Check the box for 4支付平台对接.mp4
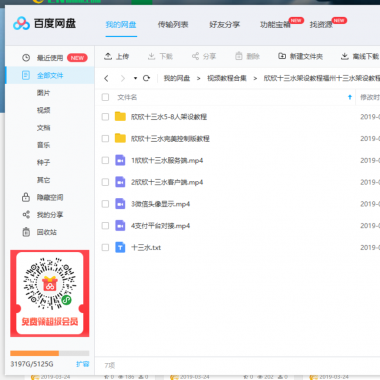Viewport: 380px width, 380px height. tap(105, 226)
